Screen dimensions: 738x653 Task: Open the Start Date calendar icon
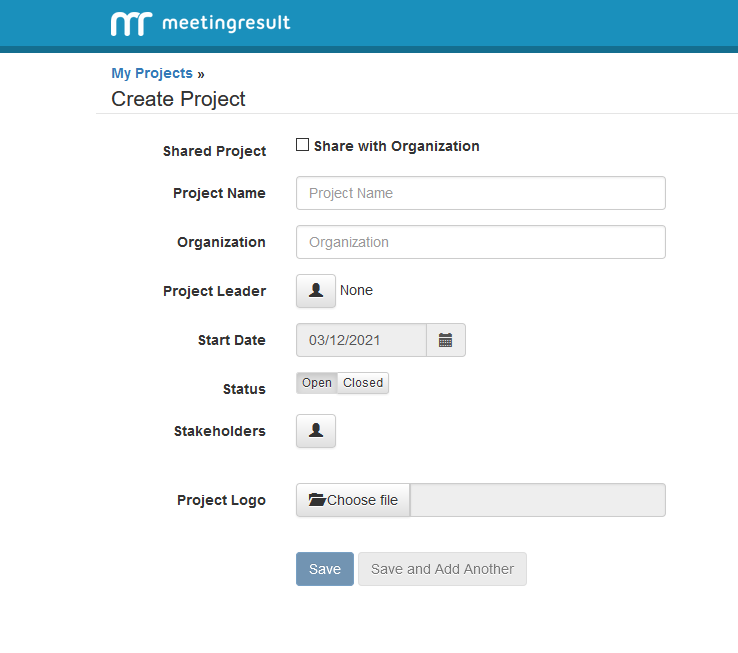[446, 340]
